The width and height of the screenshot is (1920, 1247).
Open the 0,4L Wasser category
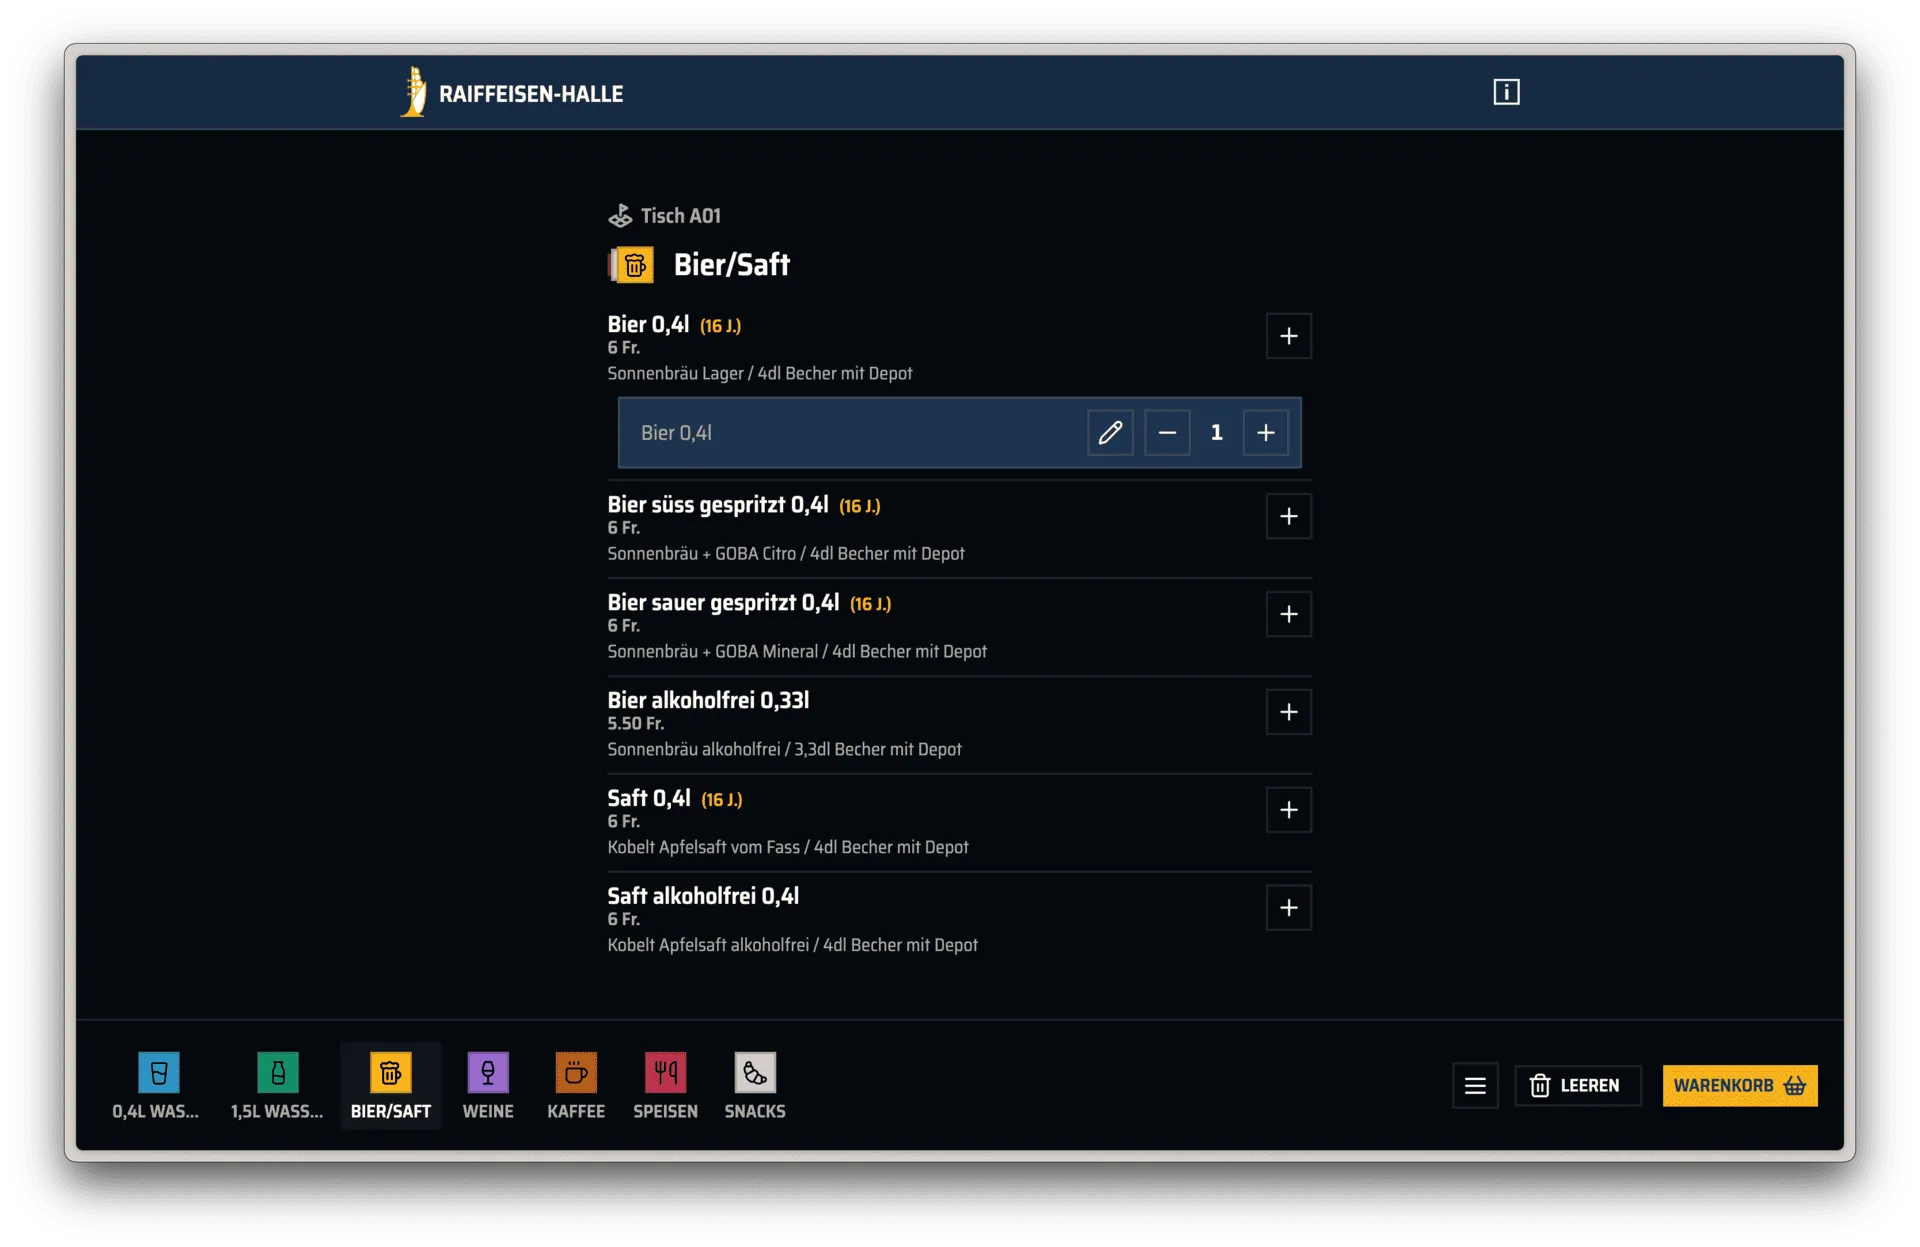[158, 1085]
